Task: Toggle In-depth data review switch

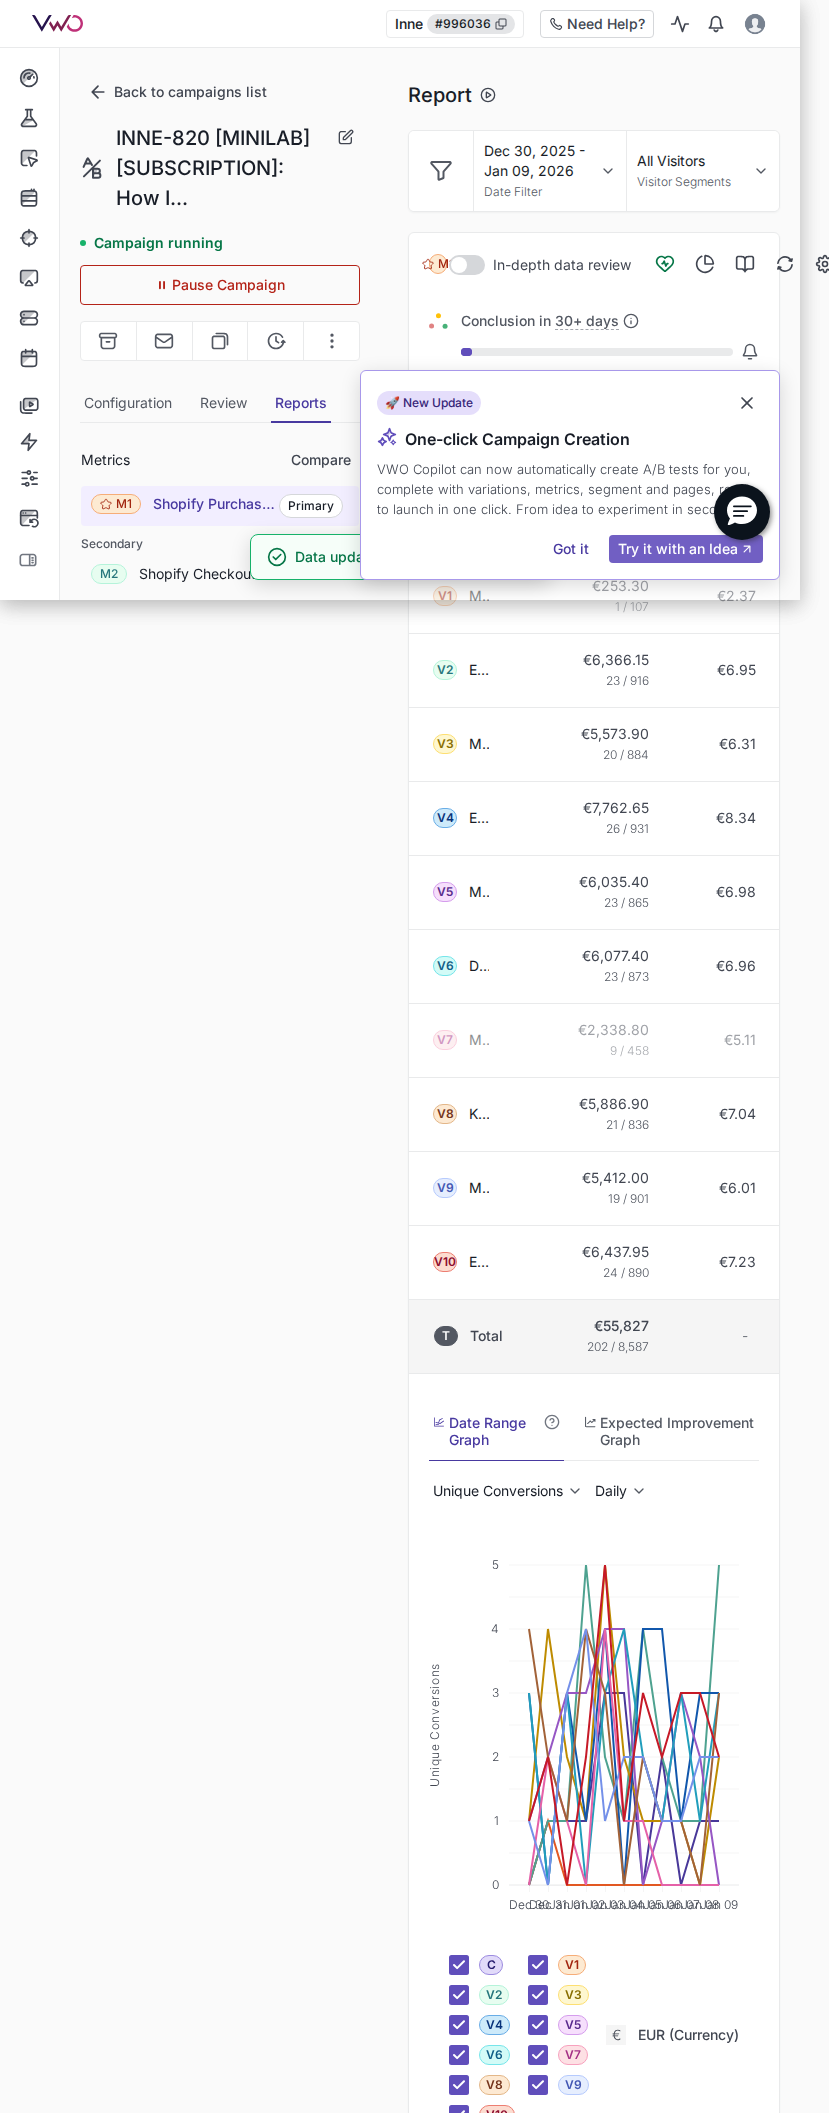Action: click(x=467, y=265)
